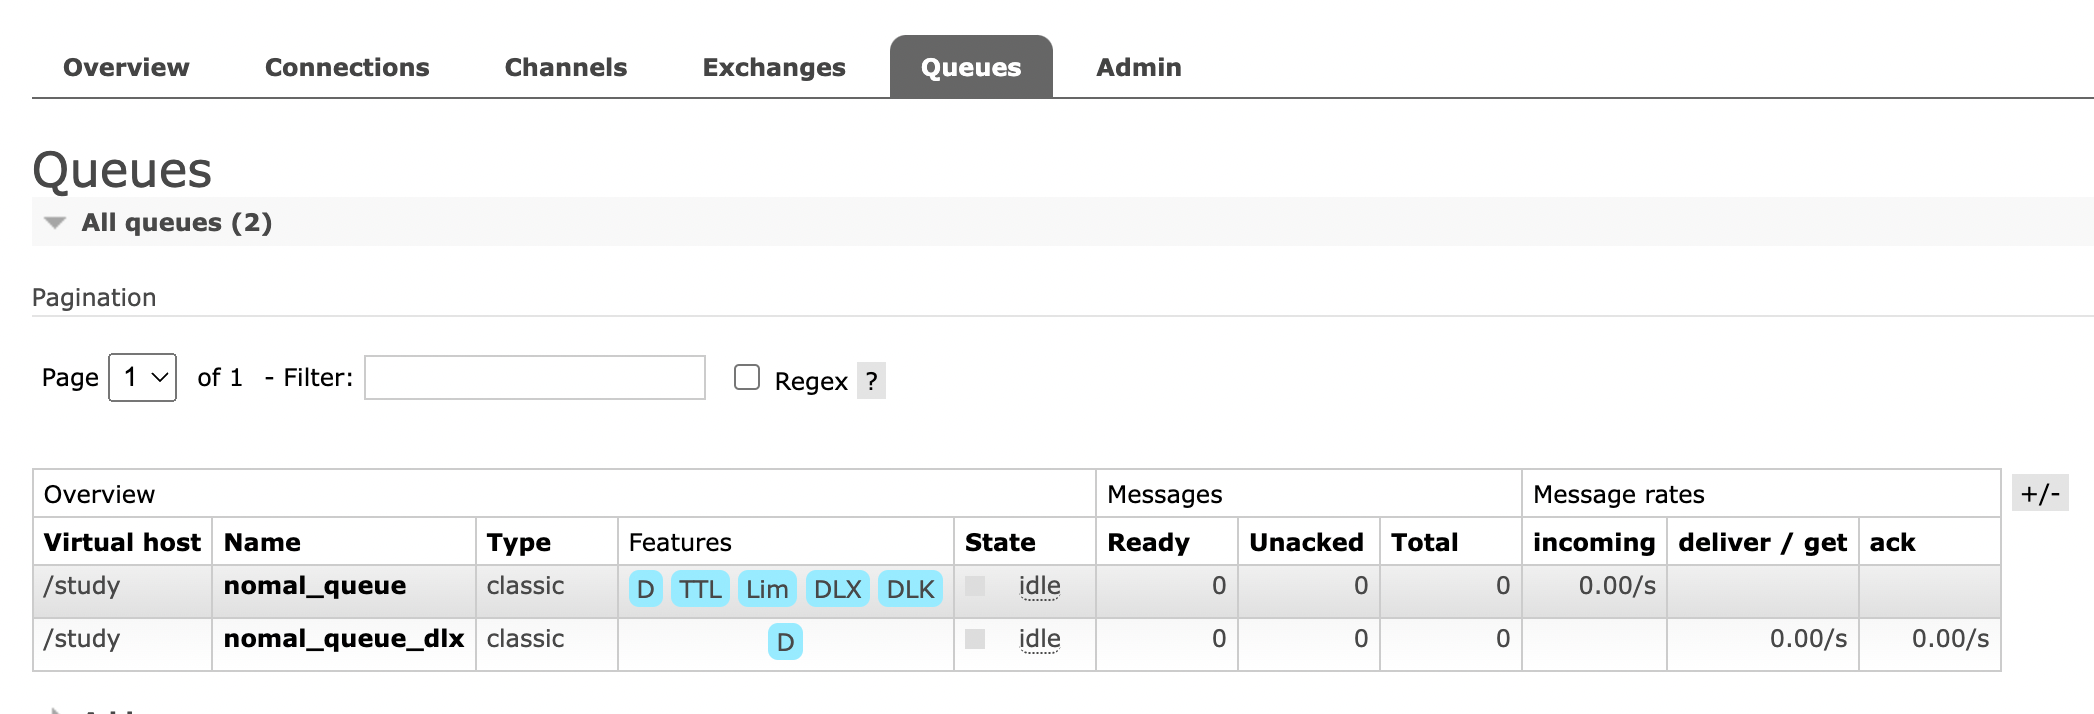Viewport: 2094px width, 714px height.
Task: Click the D badge in nomal_queue_dlx row
Action: [x=785, y=642]
